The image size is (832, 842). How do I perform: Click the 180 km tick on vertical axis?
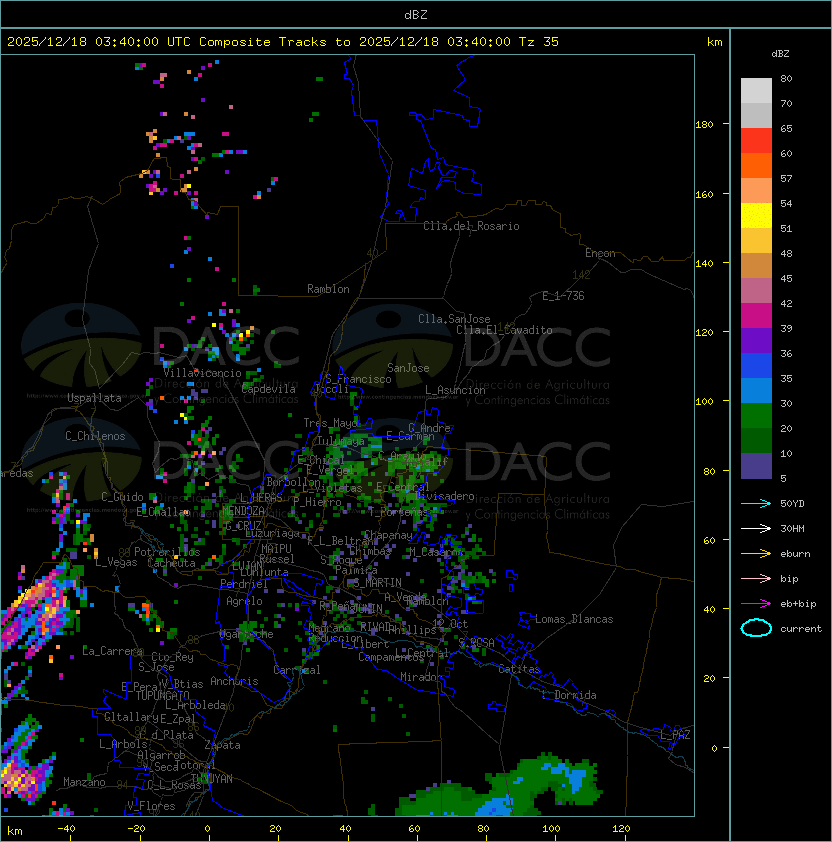click(x=704, y=125)
